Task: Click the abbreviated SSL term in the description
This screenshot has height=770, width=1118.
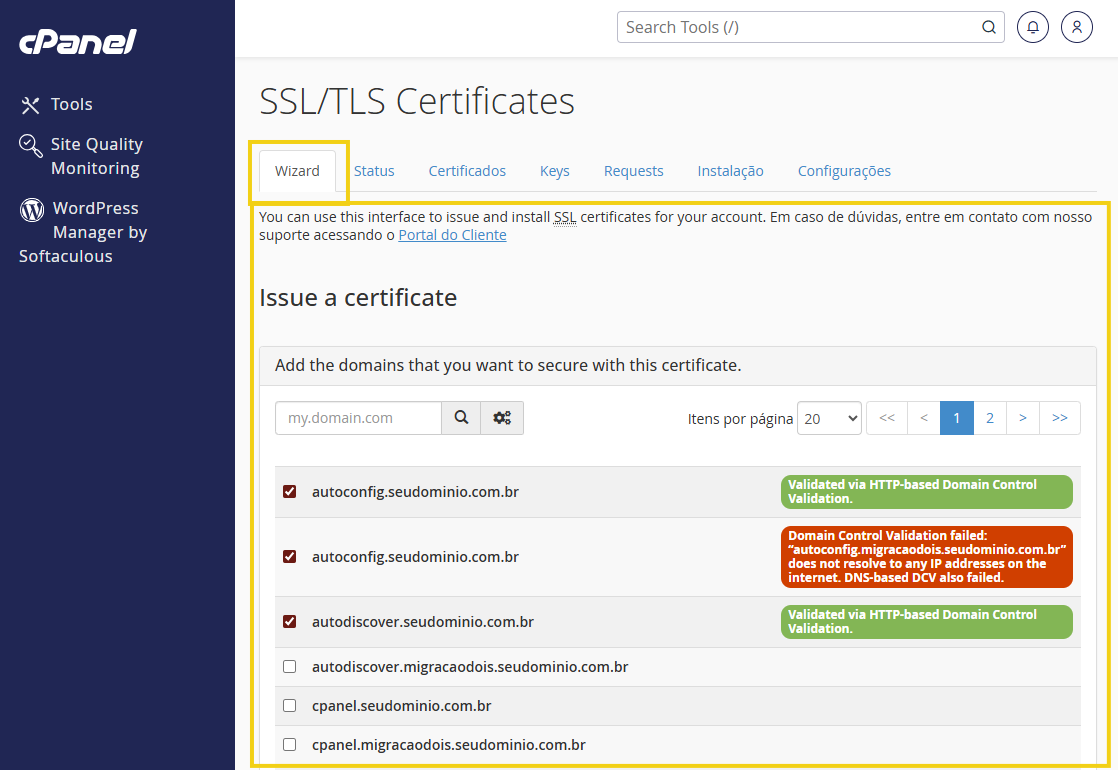Action: pos(565,217)
